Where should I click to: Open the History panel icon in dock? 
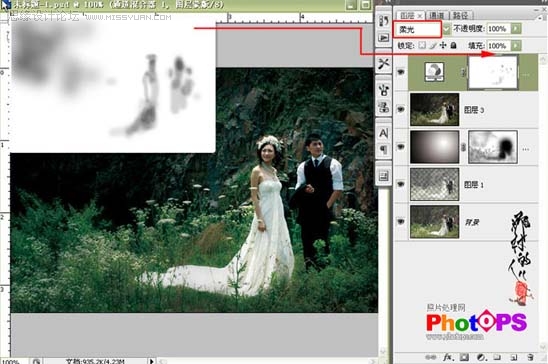pyautogui.click(x=383, y=21)
